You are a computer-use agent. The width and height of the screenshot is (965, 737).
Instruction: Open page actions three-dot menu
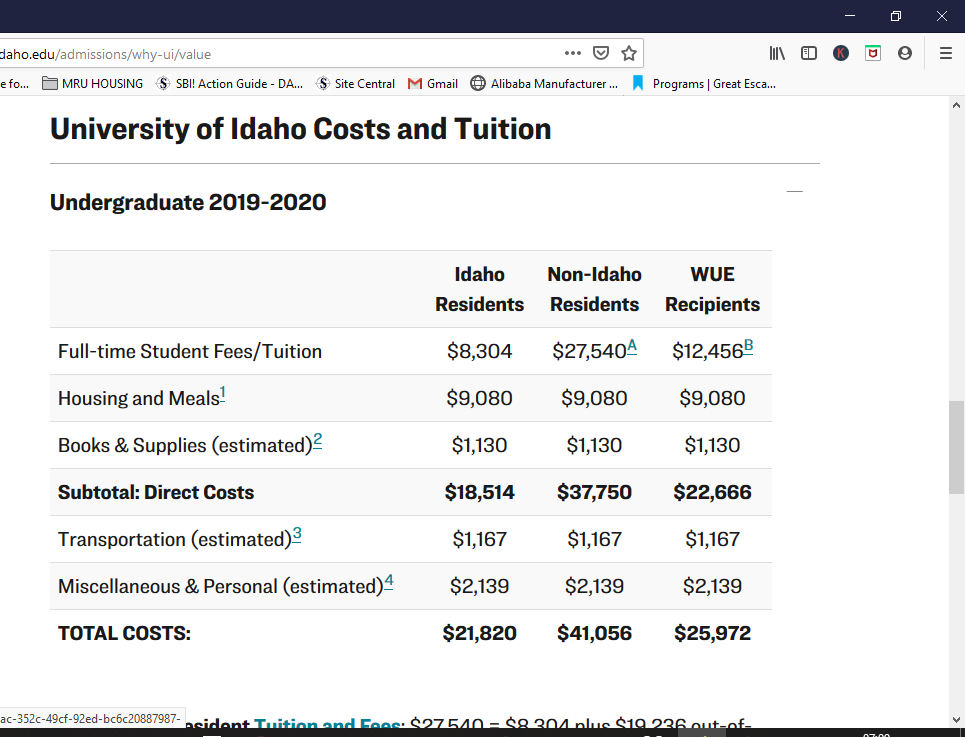[x=572, y=54]
